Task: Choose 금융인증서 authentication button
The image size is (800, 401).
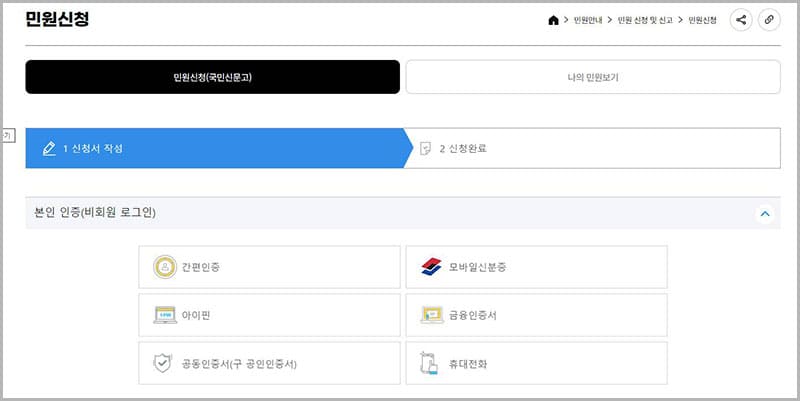Action: (x=537, y=315)
